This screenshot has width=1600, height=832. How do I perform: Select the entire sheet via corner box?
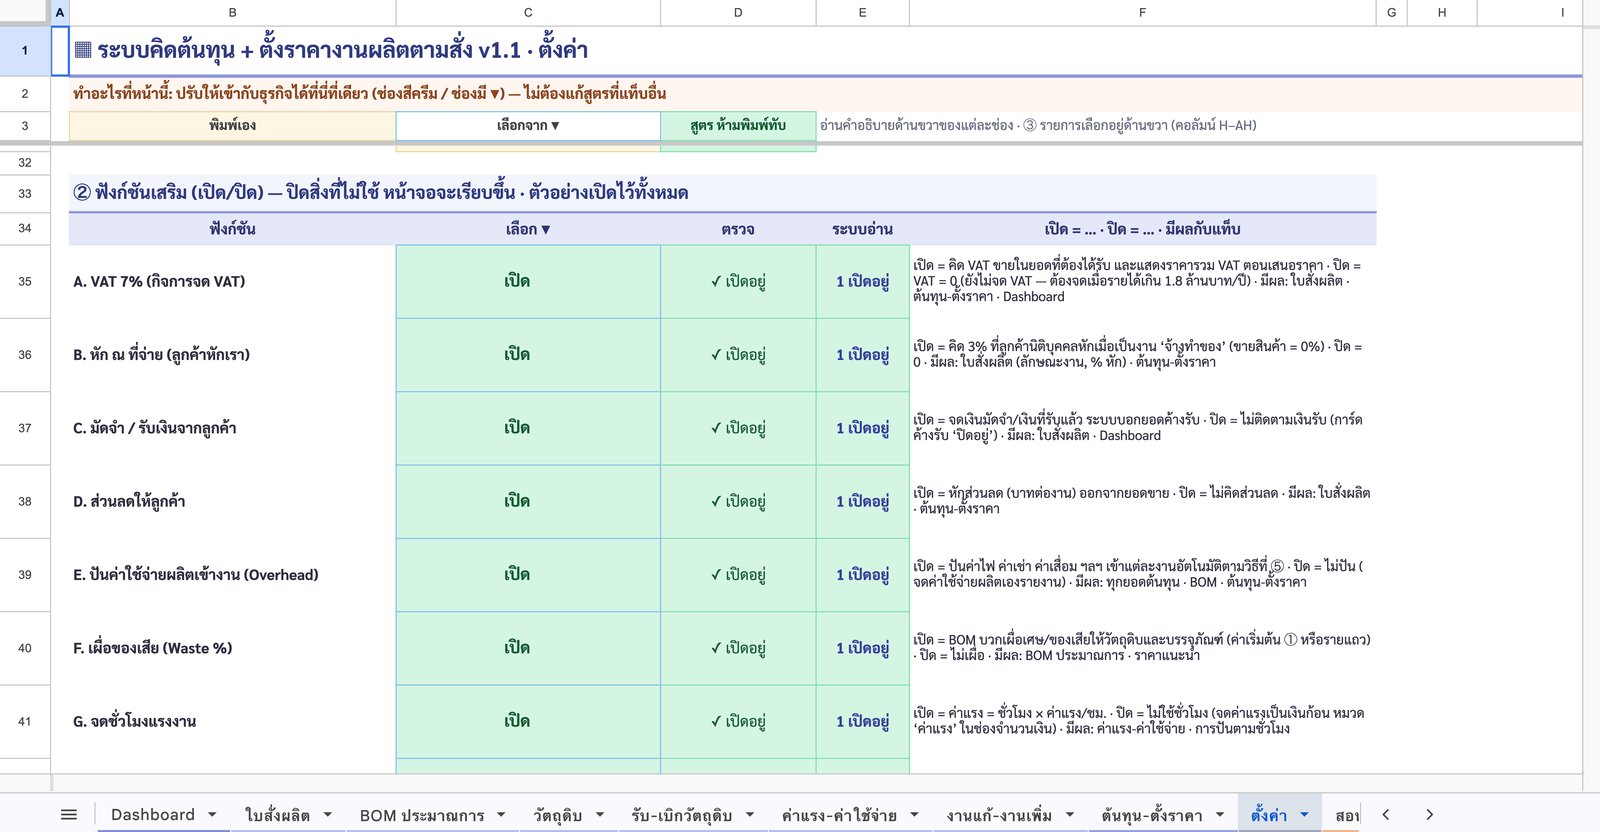[x=25, y=12]
